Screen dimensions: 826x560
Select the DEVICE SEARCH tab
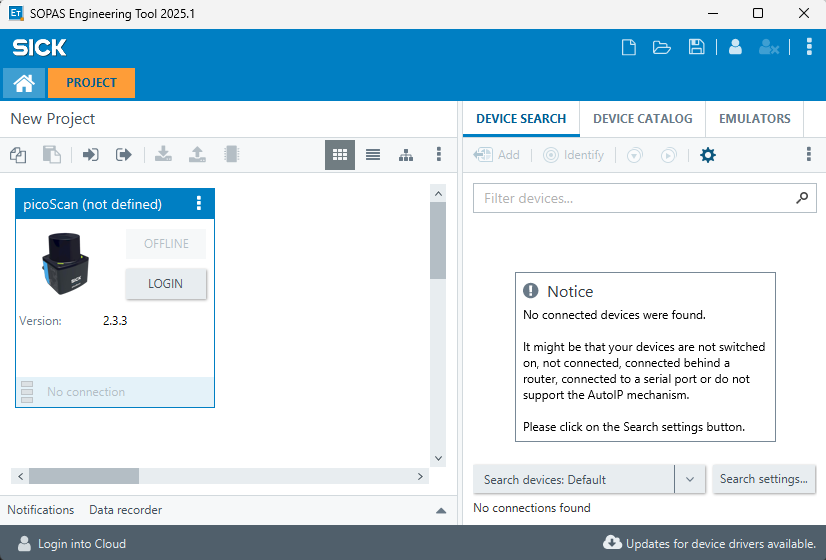521,119
